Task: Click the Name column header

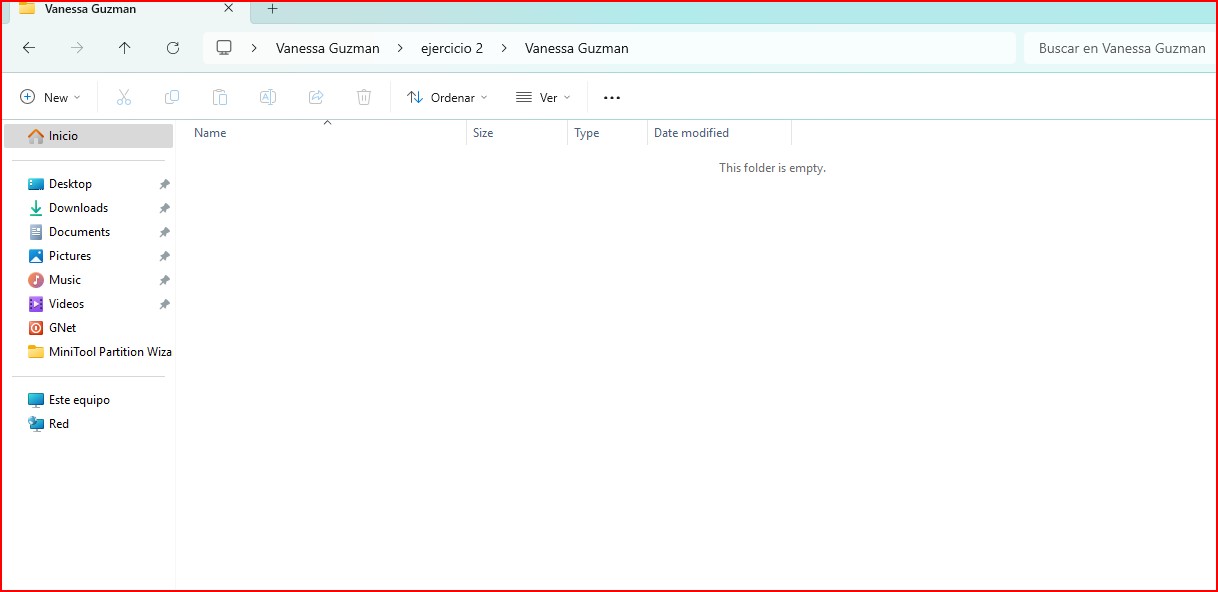Action: pos(210,133)
